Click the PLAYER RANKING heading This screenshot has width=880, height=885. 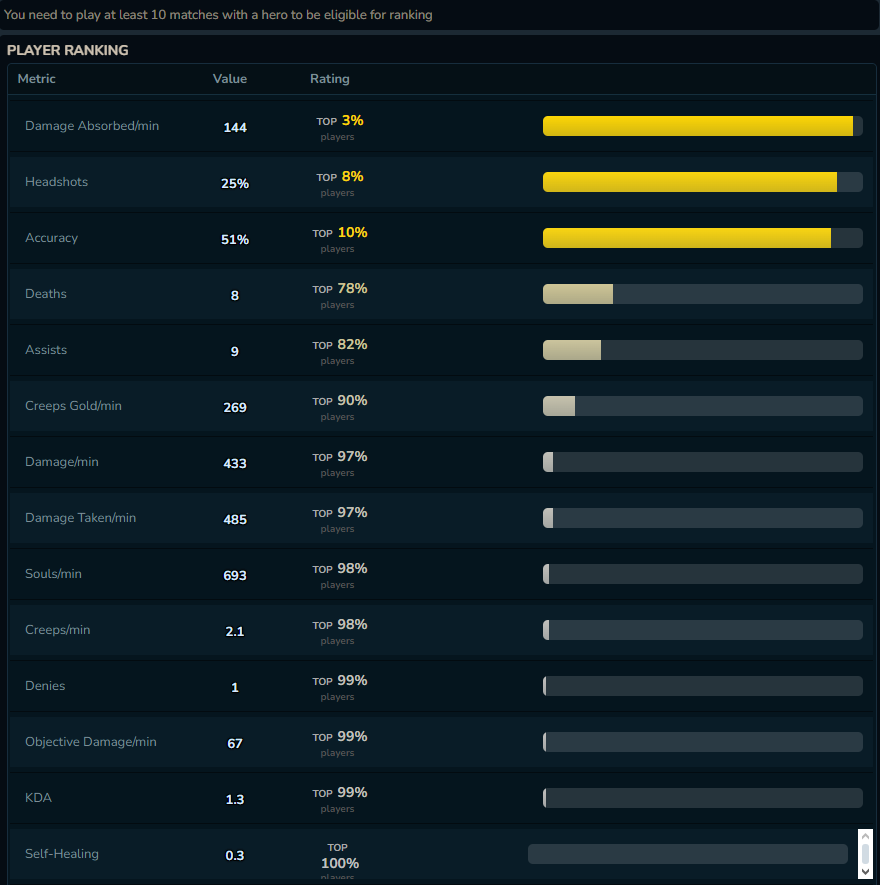67,50
